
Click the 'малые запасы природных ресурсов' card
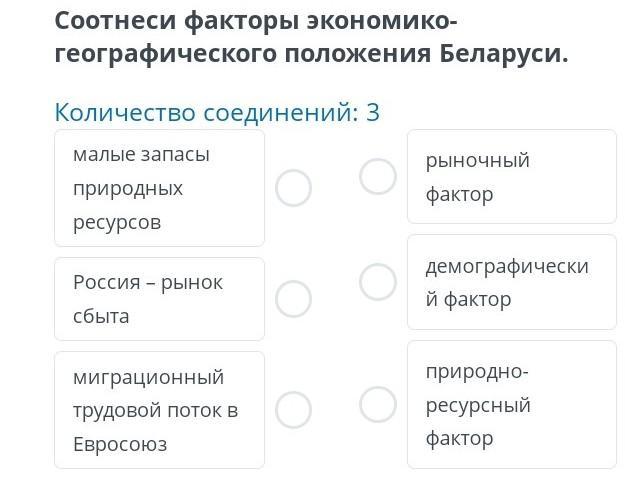pos(159,188)
